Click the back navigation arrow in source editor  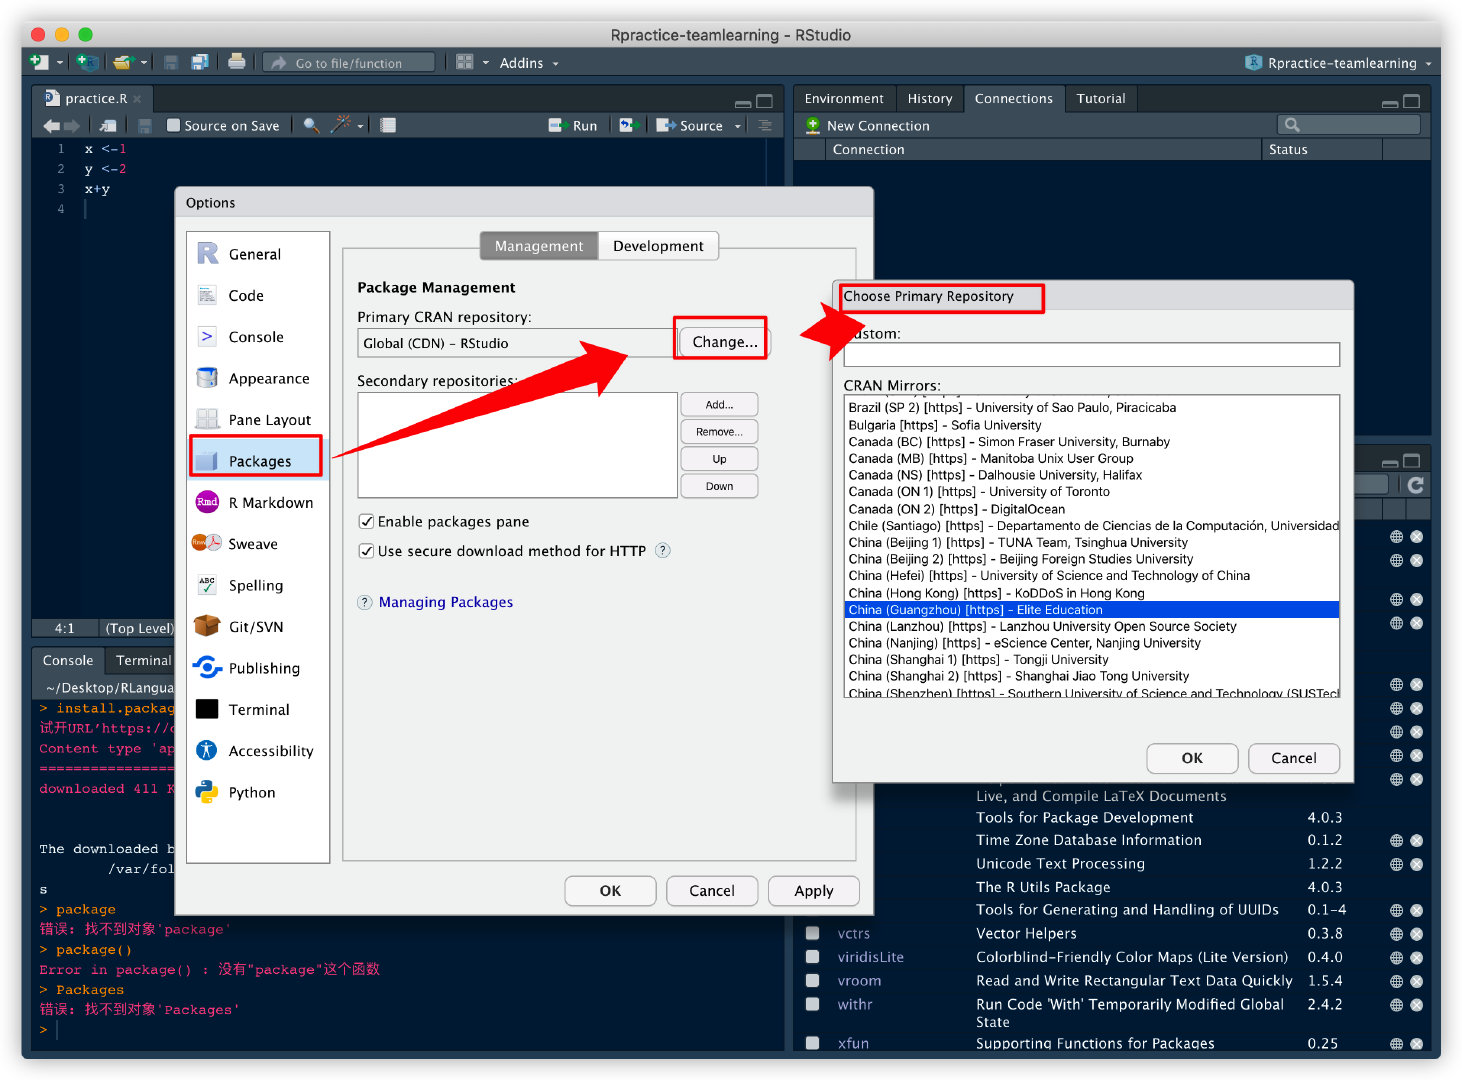(x=51, y=126)
